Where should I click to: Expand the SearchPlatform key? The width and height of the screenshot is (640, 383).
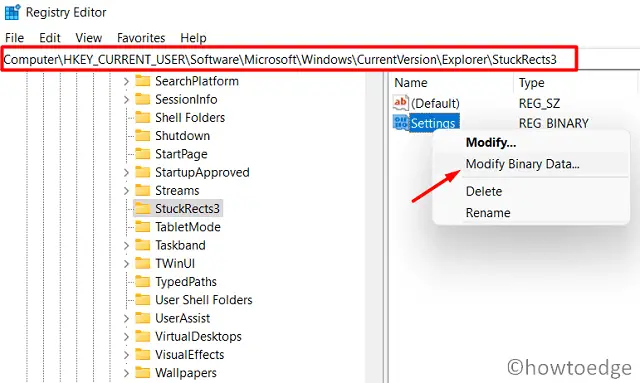click(x=126, y=81)
